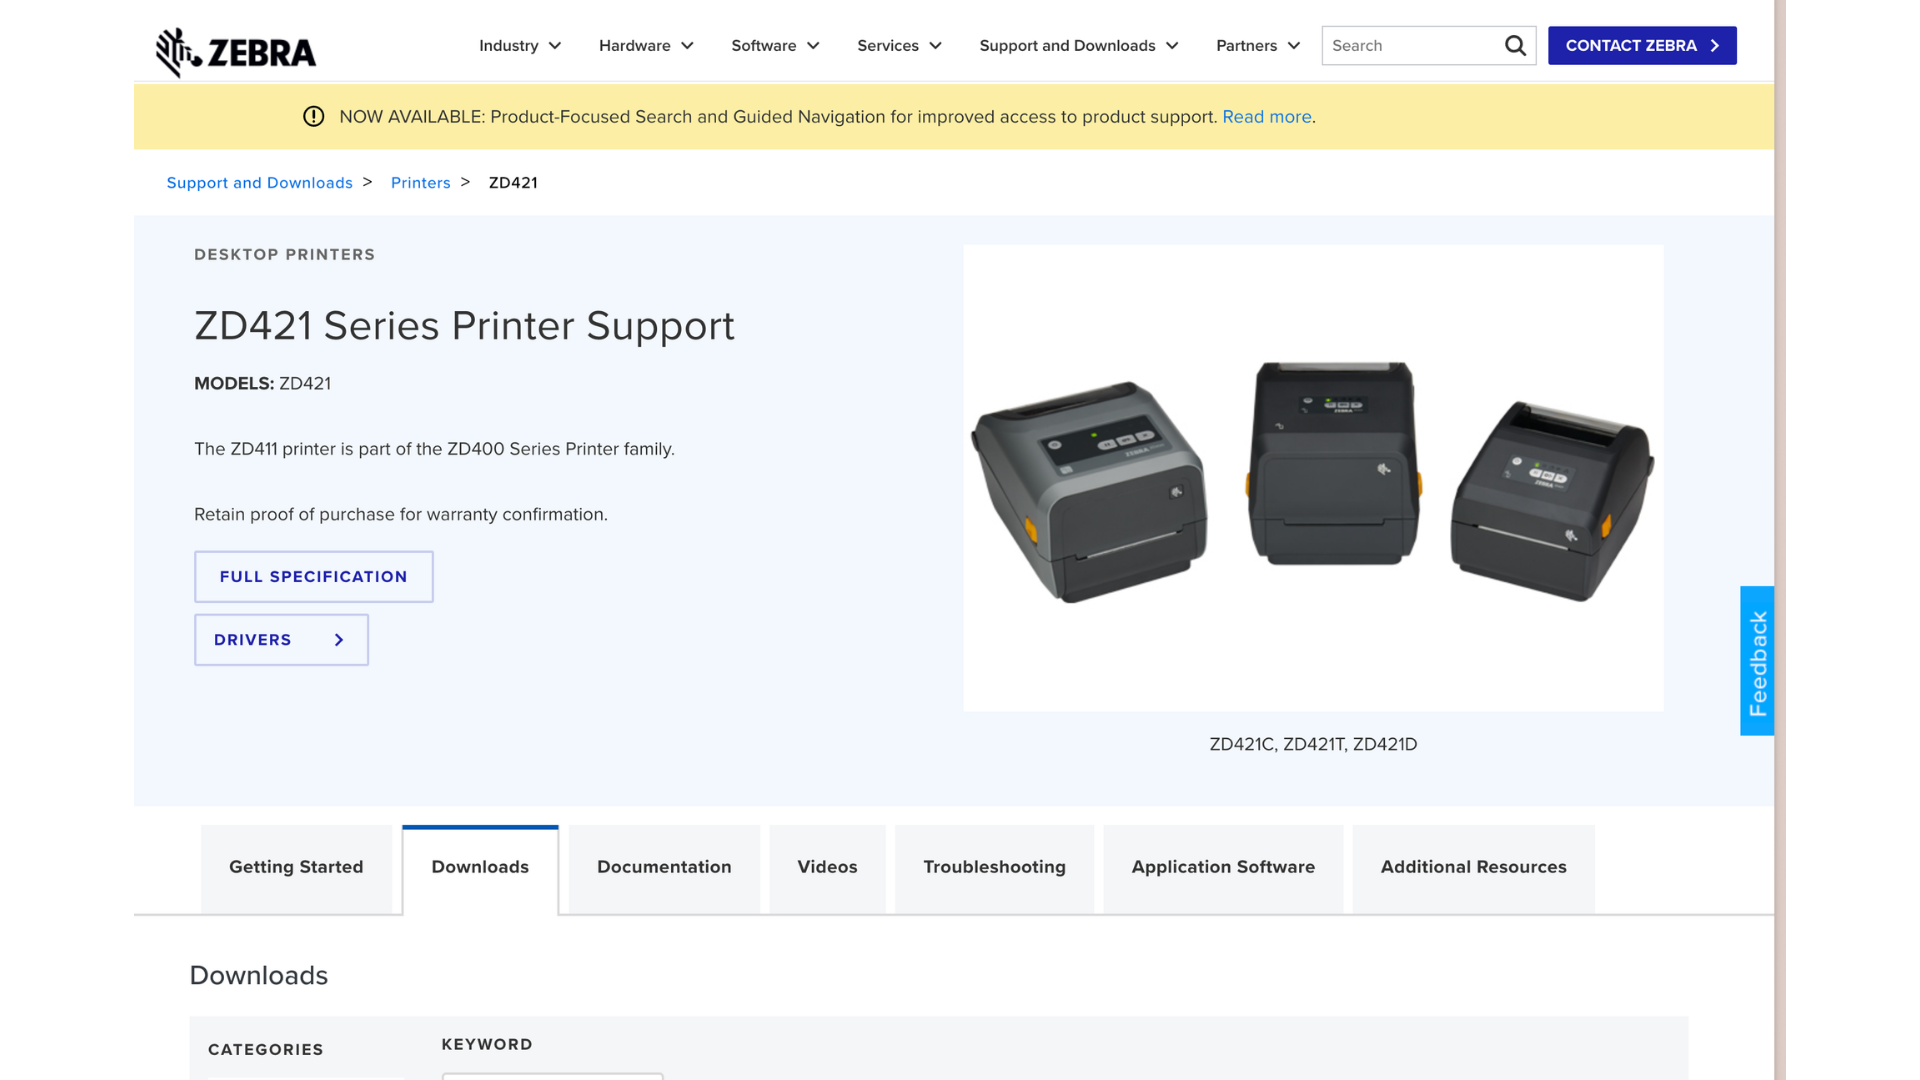Click the alert info icon in the yellow banner
The height and width of the screenshot is (1080, 1920).
pyautogui.click(x=313, y=117)
